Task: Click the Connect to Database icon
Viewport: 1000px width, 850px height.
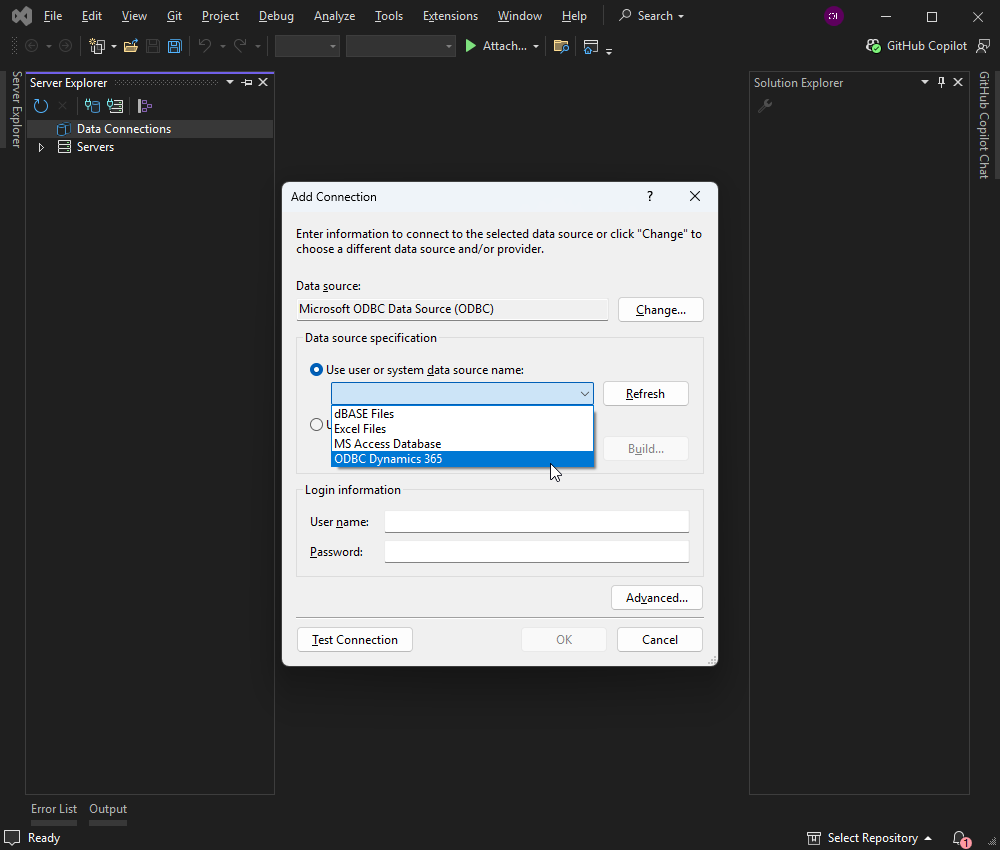Action: pyautogui.click(x=92, y=106)
